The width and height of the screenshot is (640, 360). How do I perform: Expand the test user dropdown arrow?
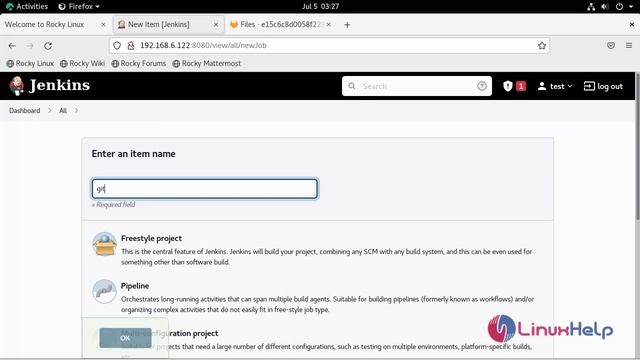[x=570, y=86]
